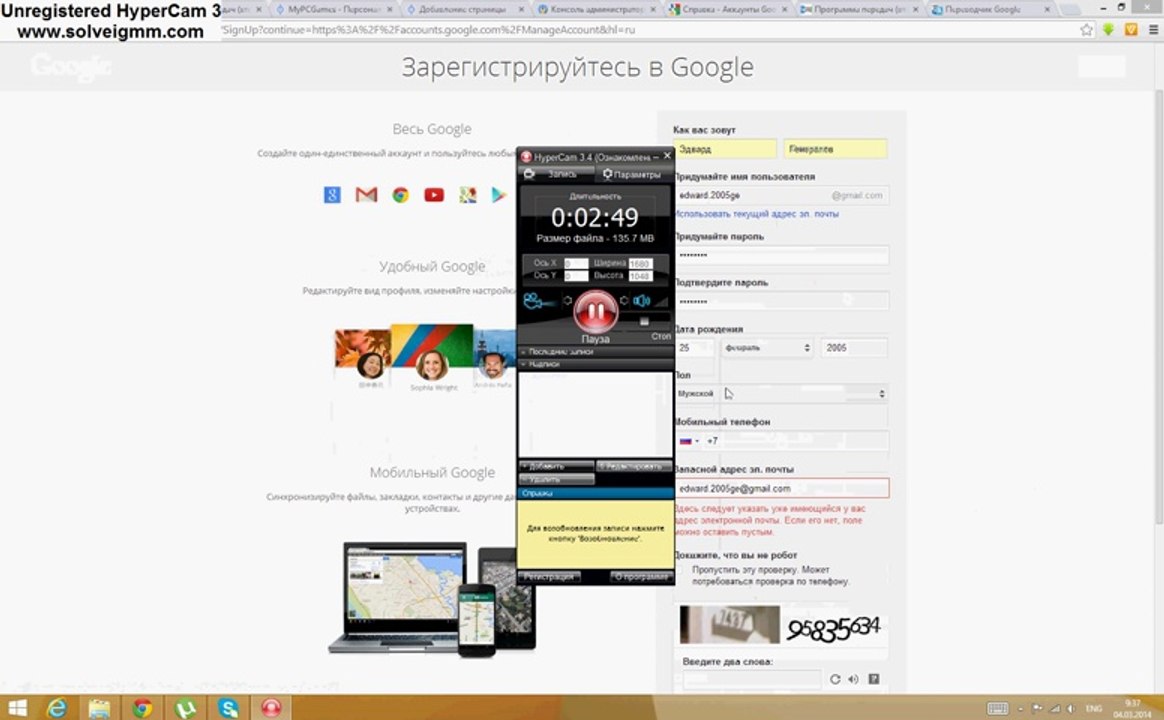Collapse the Надписи section in HyperCam

(595, 364)
